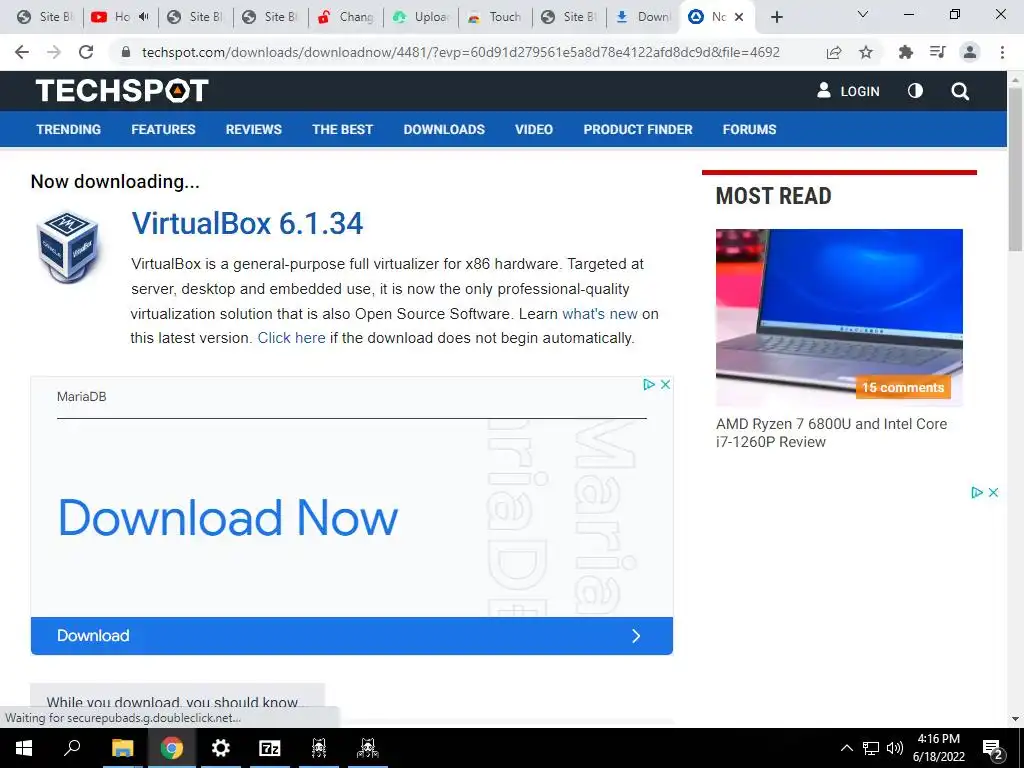Switch to the YouTube tab
The width and height of the screenshot is (1024, 768).
(121, 17)
